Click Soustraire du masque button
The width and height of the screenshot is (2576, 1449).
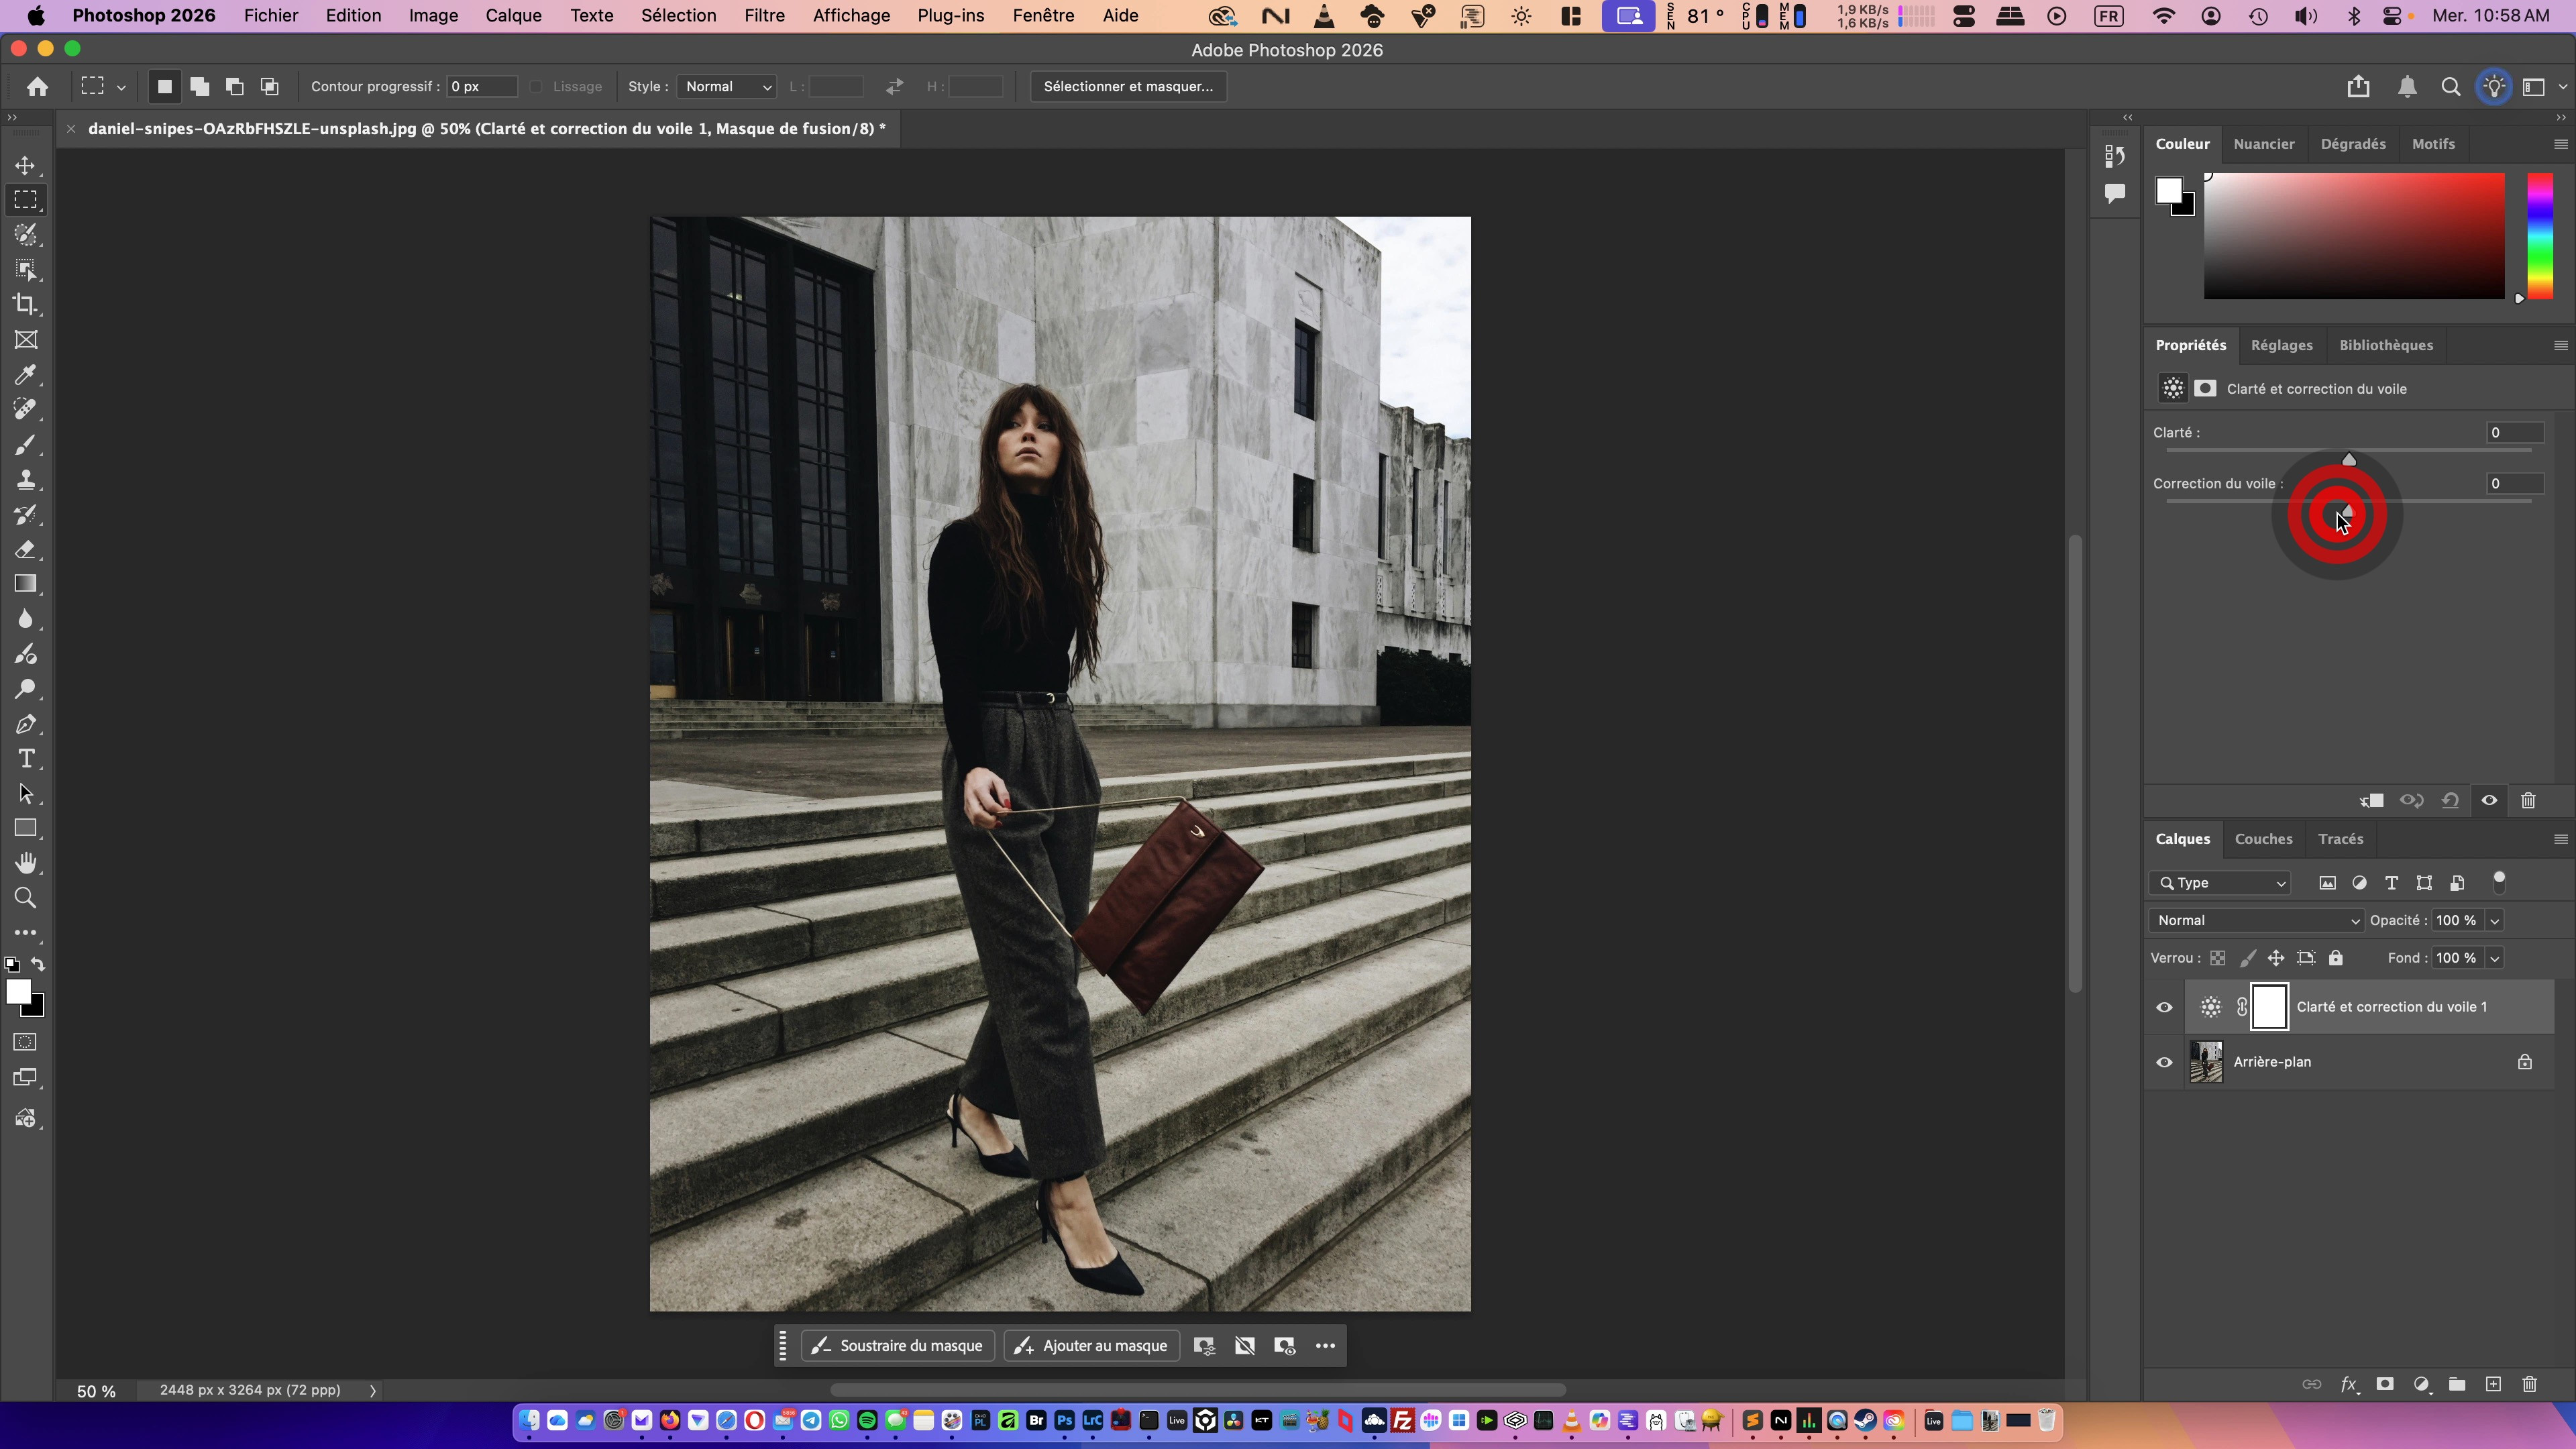coord(898,1345)
